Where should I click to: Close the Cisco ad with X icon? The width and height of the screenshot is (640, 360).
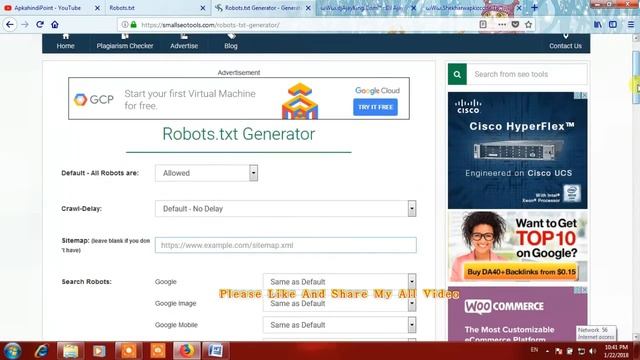(584, 95)
